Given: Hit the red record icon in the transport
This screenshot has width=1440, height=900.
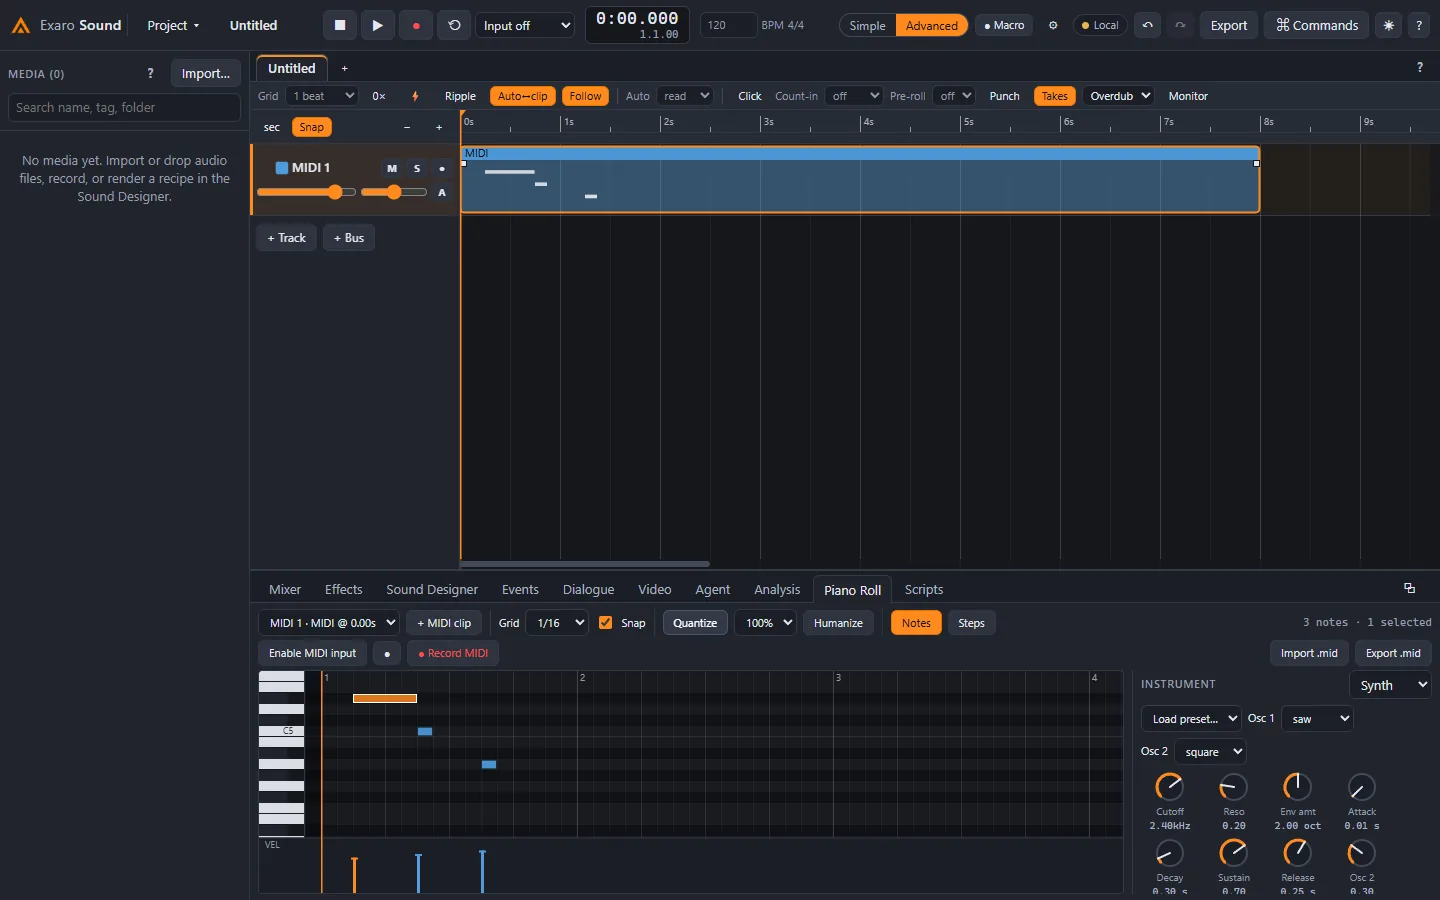Looking at the screenshot, I should point(416,25).
